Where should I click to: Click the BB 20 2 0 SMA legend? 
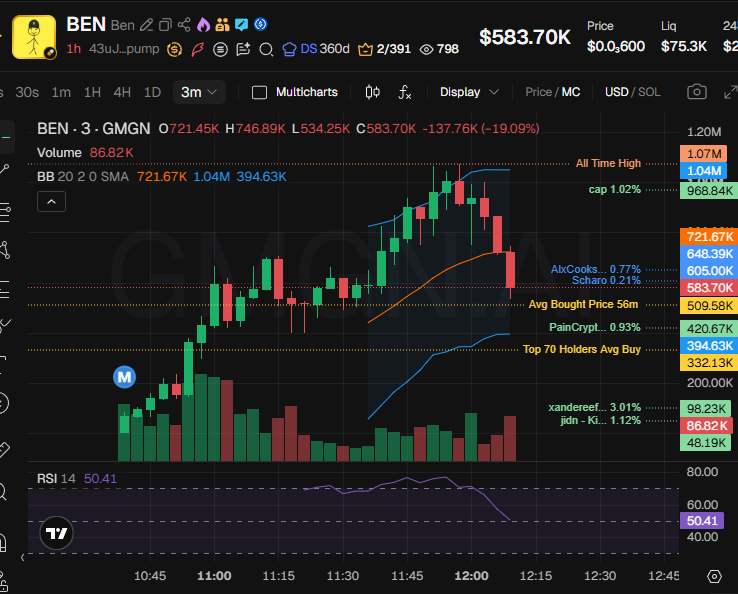pyautogui.click(x=83, y=177)
